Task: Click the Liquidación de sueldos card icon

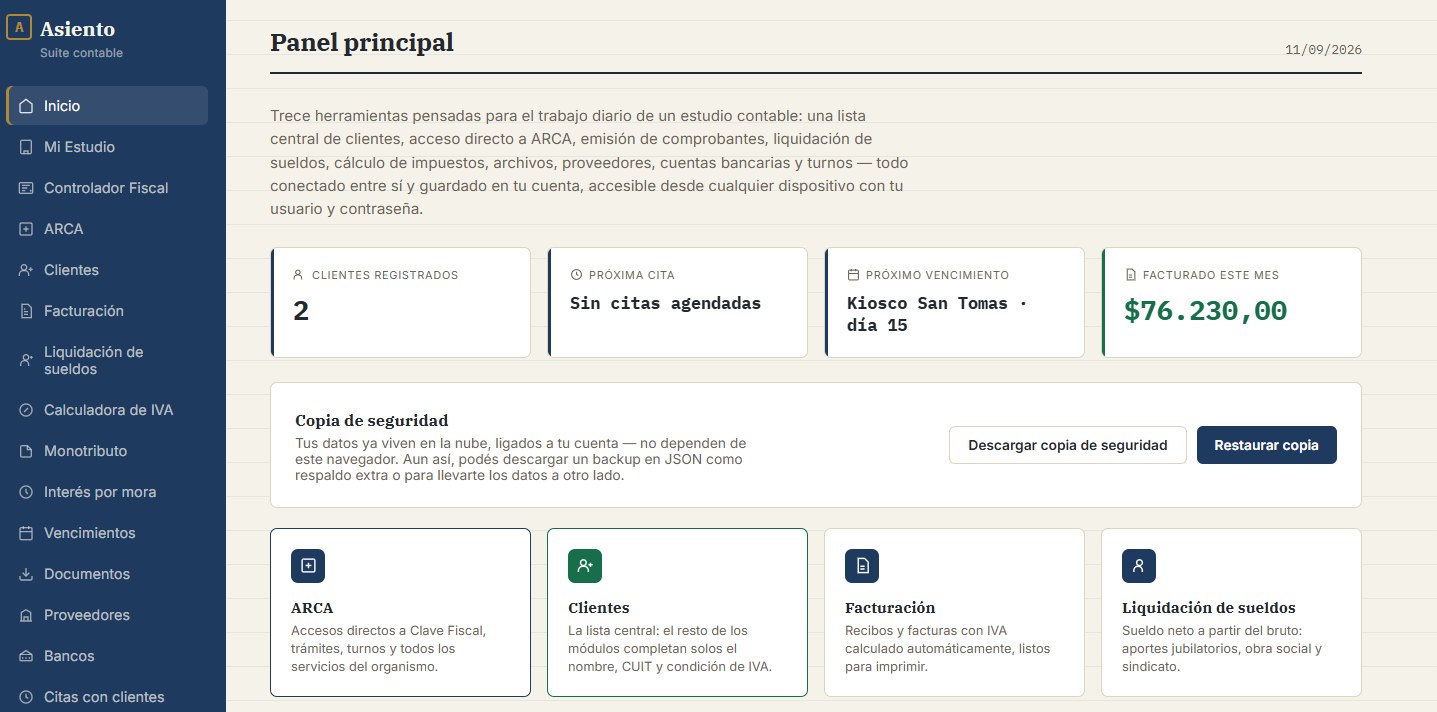Action: click(x=1139, y=566)
